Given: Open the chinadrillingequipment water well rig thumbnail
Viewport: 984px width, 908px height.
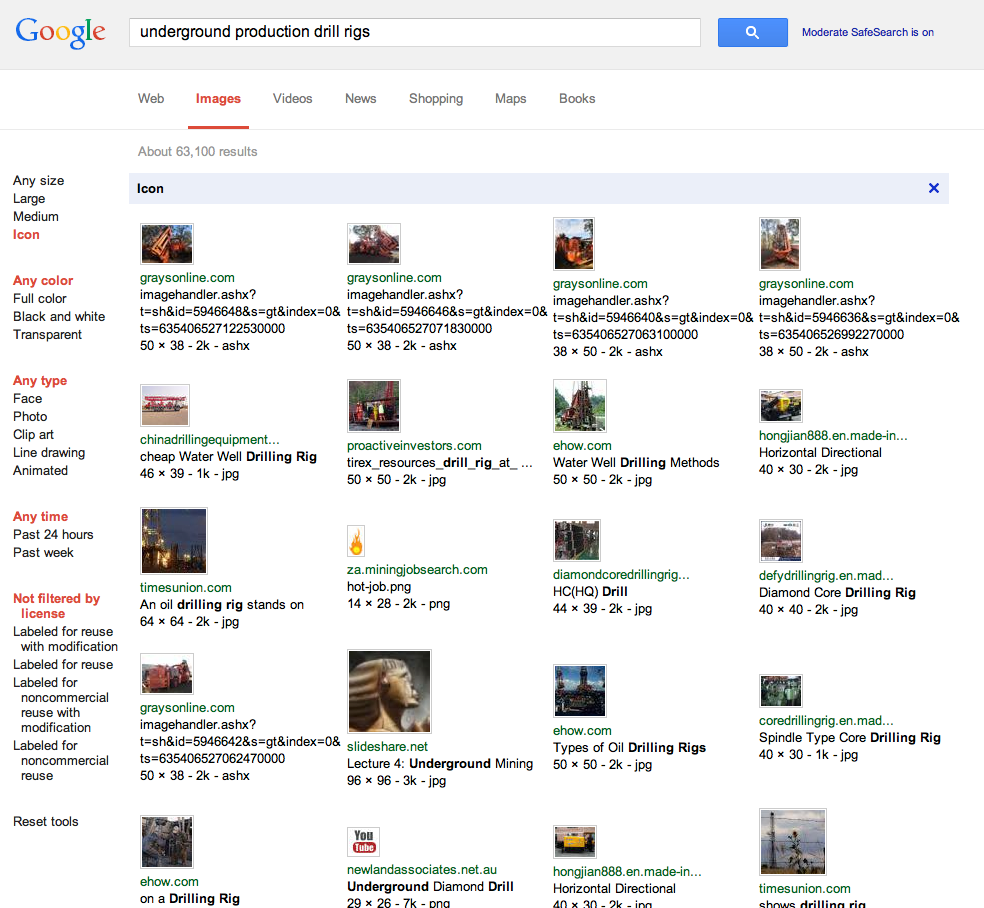Looking at the screenshot, I should coord(164,405).
